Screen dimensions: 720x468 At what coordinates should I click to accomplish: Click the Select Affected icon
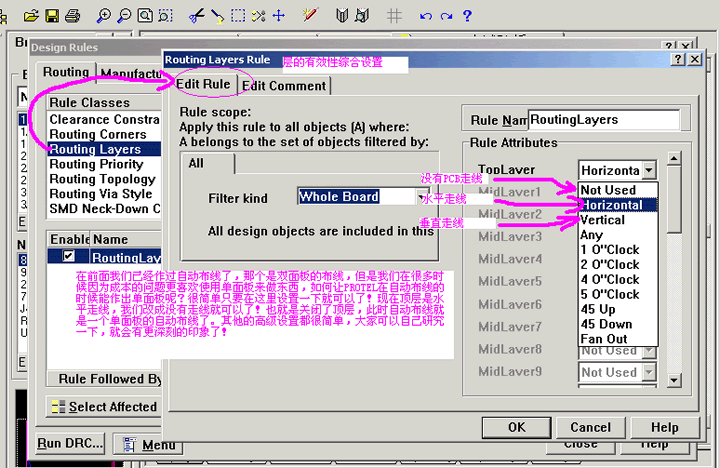coord(58,407)
